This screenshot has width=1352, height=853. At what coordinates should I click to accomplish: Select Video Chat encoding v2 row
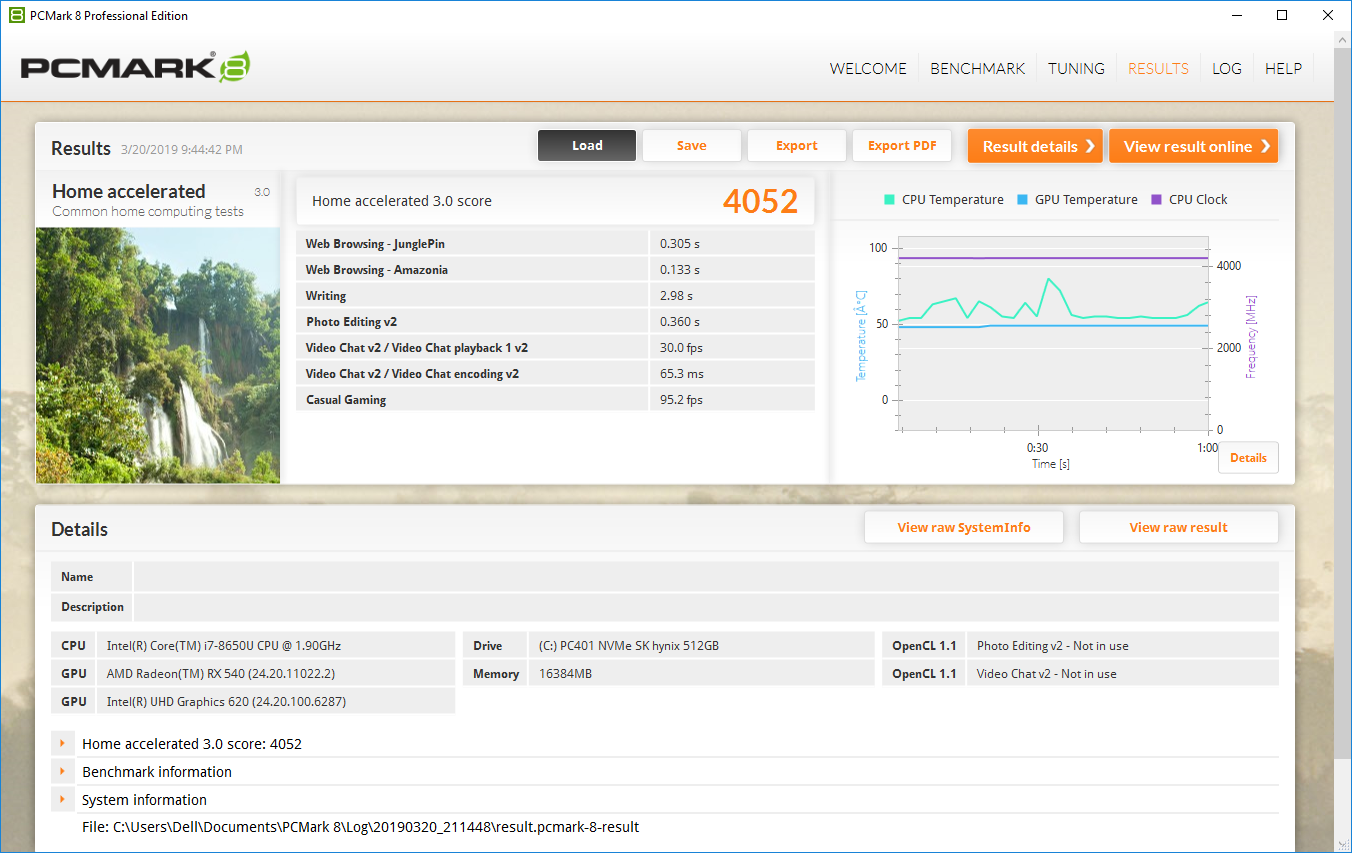[555, 373]
